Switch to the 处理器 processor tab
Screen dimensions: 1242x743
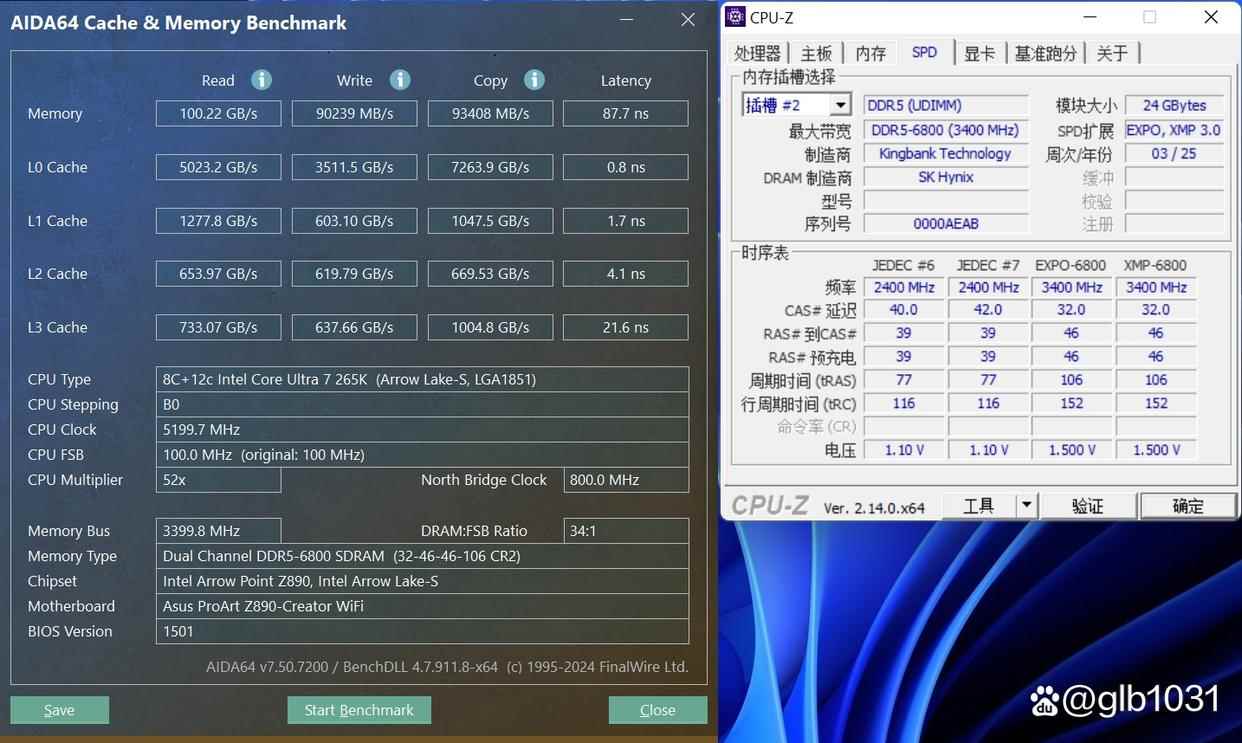(757, 52)
